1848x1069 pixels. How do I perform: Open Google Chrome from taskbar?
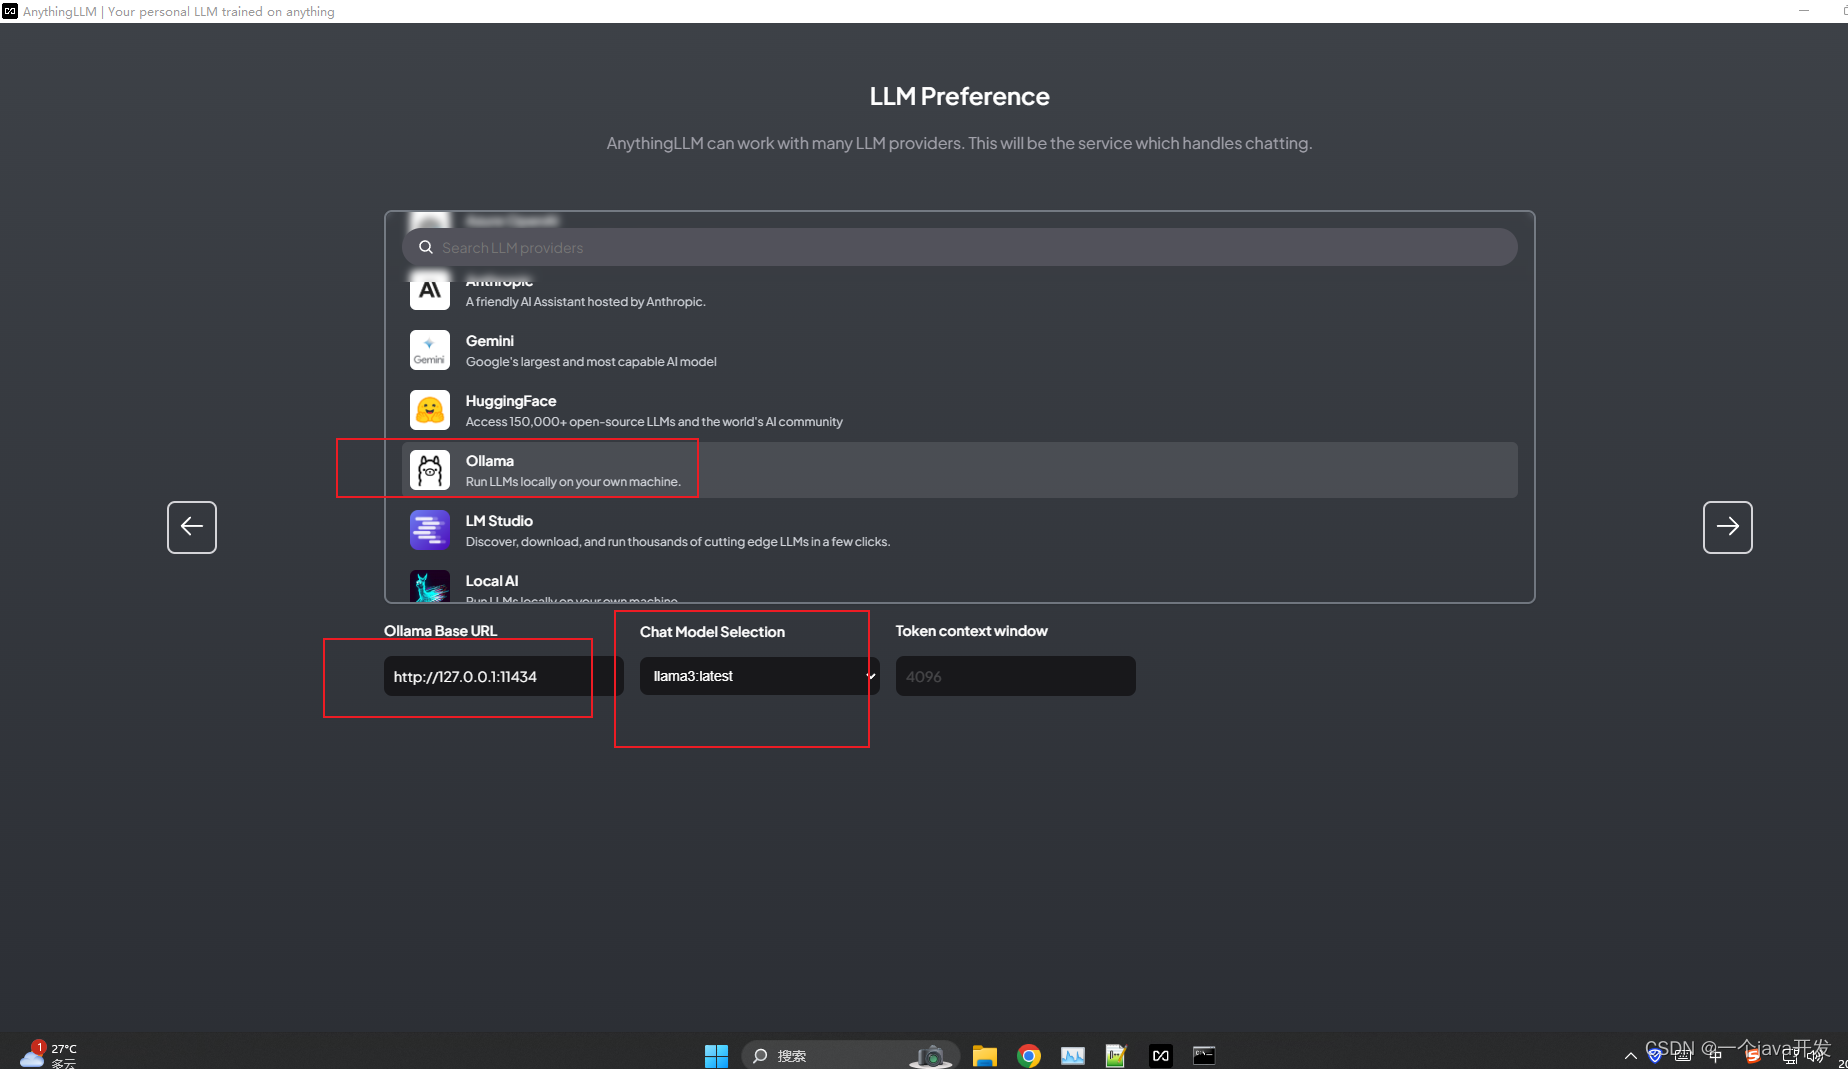coord(1029,1055)
